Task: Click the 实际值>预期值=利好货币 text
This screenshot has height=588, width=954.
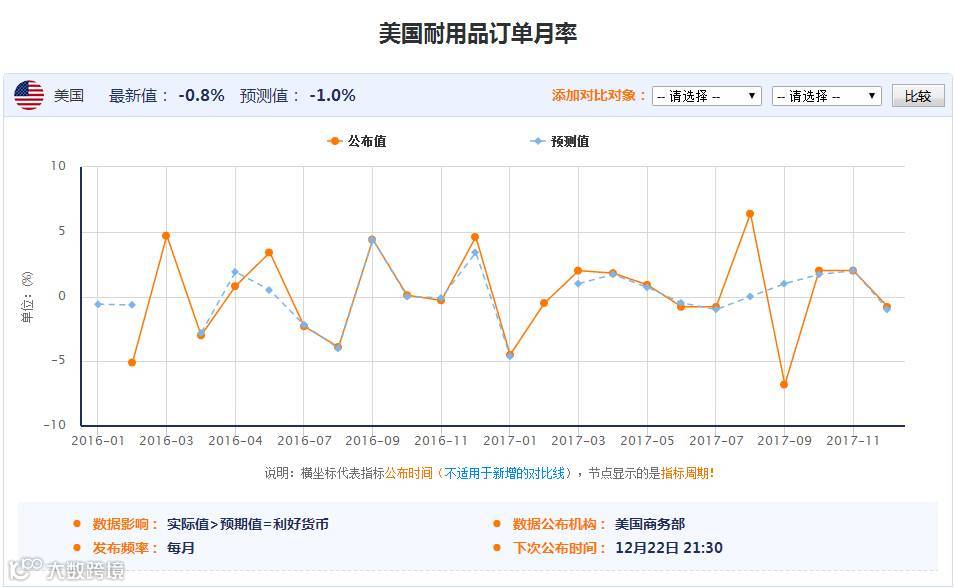Action: point(248,524)
